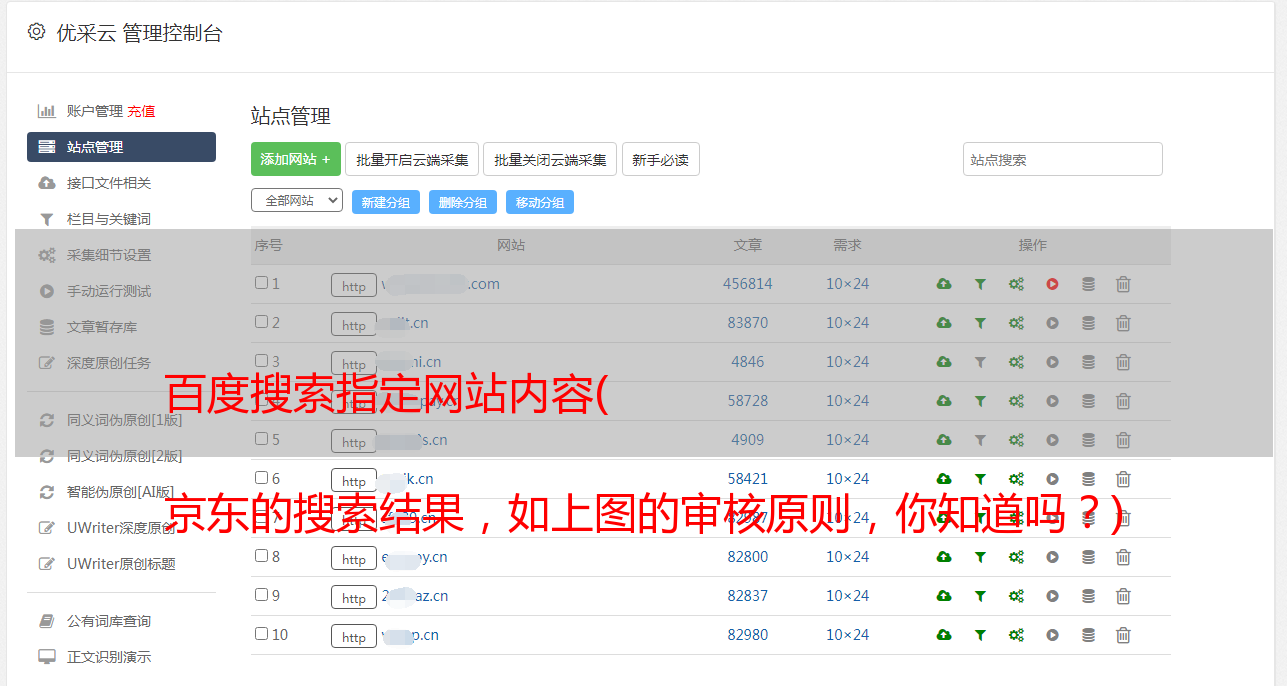Click the filter icon in row 8
The height and width of the screenshot is (686, 1287).
click(980, 557)
